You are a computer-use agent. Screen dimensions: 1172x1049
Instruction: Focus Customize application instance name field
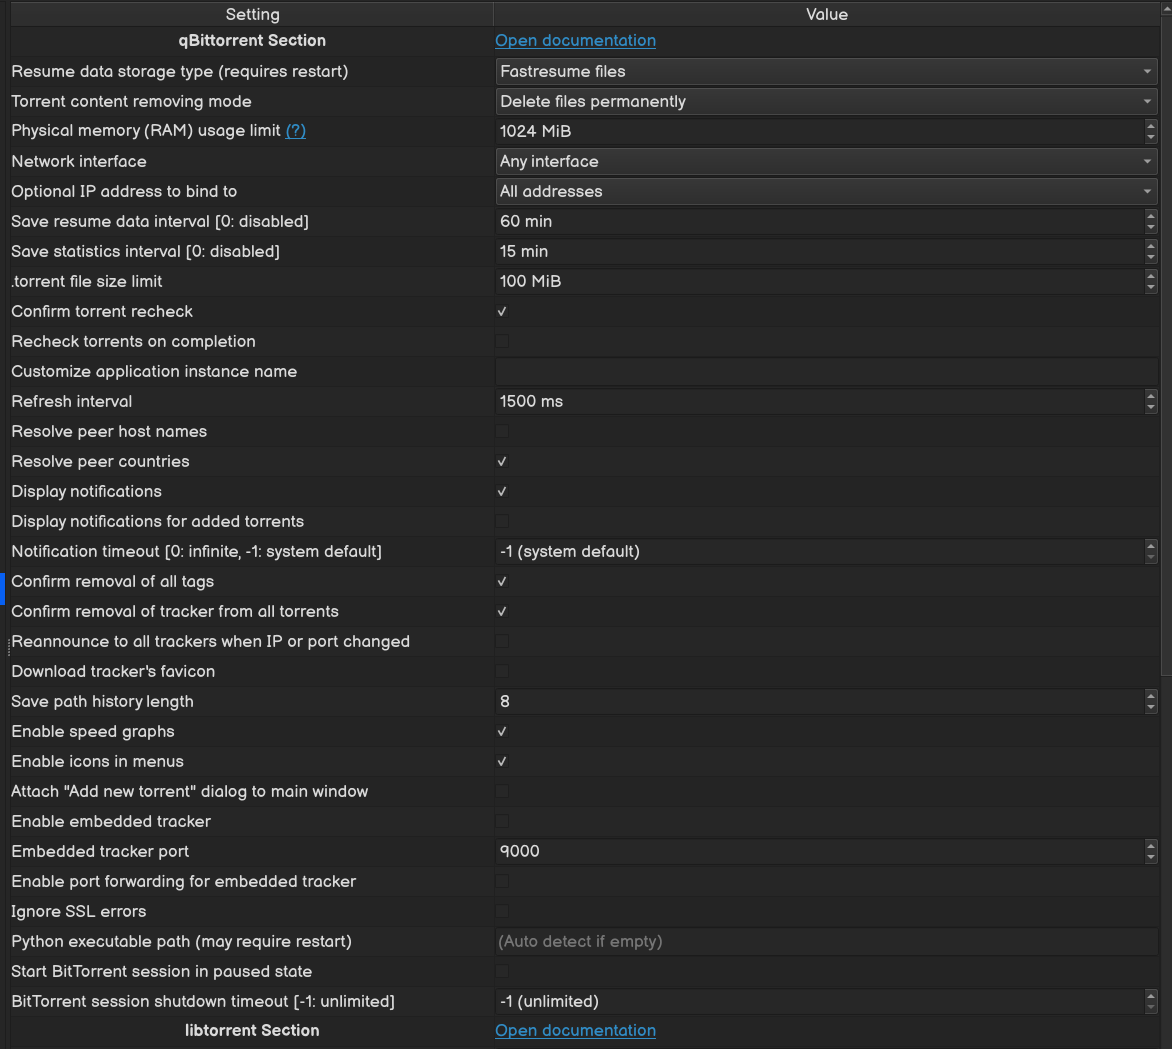pos(826,372)
